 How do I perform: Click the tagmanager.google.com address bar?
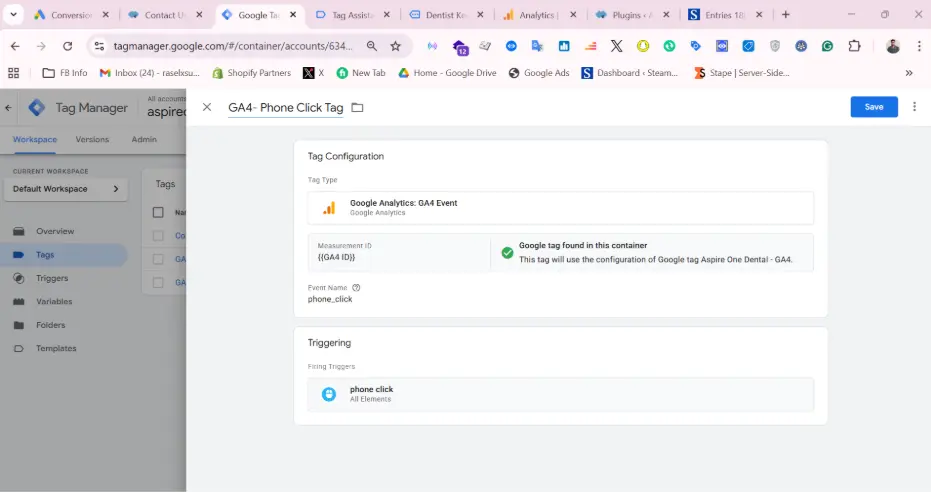[x=233, y=46]
